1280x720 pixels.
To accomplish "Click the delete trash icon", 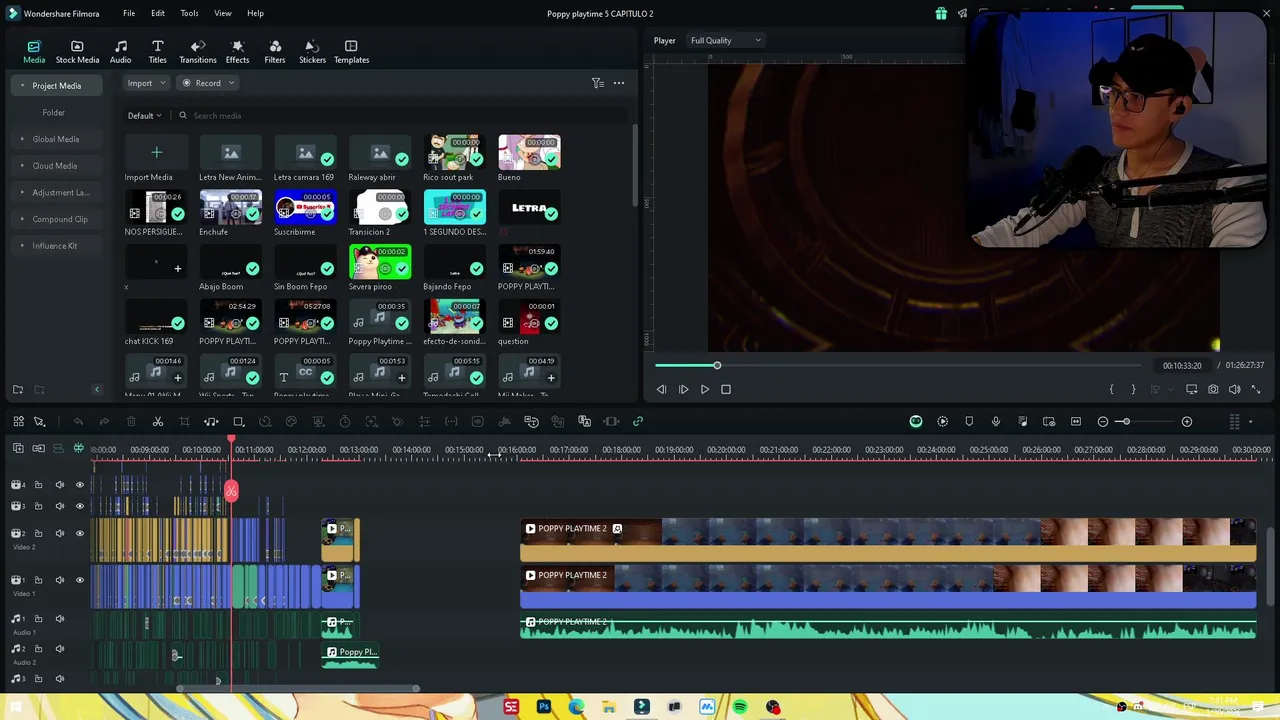I will click(x=131, y=422).
